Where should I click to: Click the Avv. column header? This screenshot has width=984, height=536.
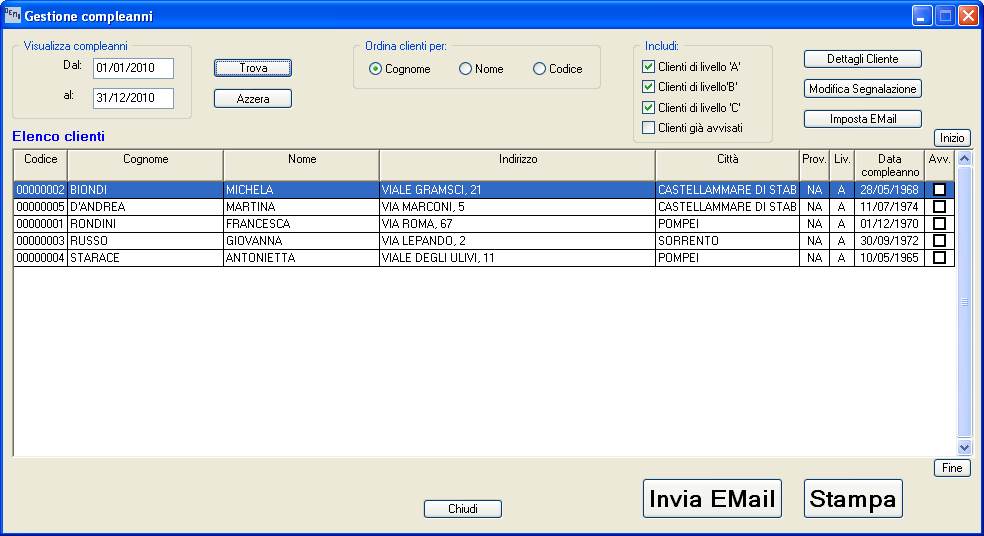pyautogui.click(x=939, y=166)
